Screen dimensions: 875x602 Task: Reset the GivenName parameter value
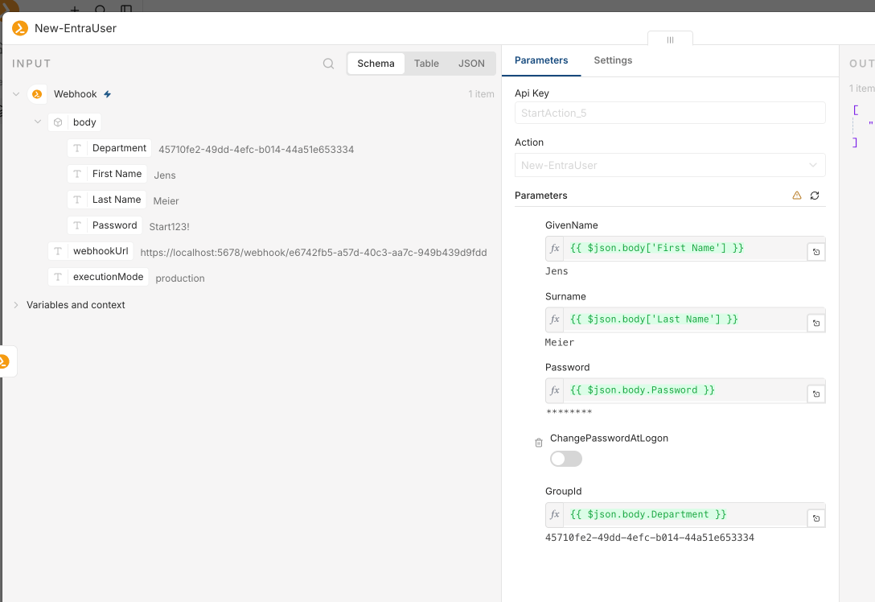click(x=816, y=252)
